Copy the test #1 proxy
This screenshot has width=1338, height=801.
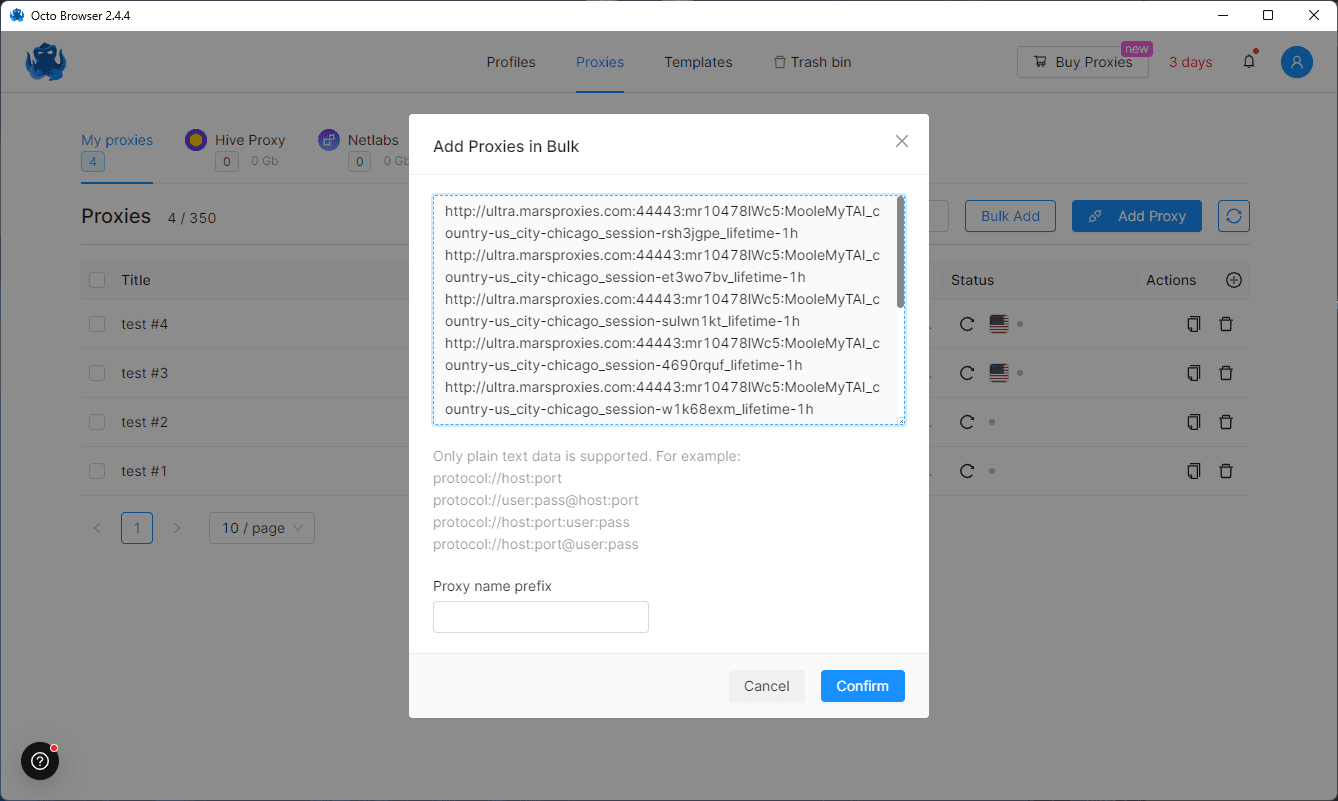[1193, 471]
